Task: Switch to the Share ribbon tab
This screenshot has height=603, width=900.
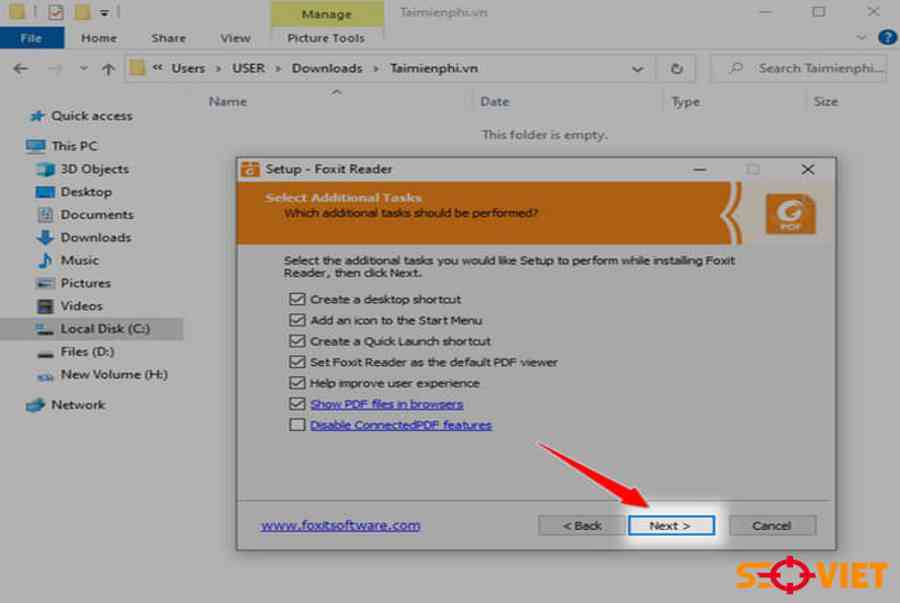Action: click(x=168, y=38)
